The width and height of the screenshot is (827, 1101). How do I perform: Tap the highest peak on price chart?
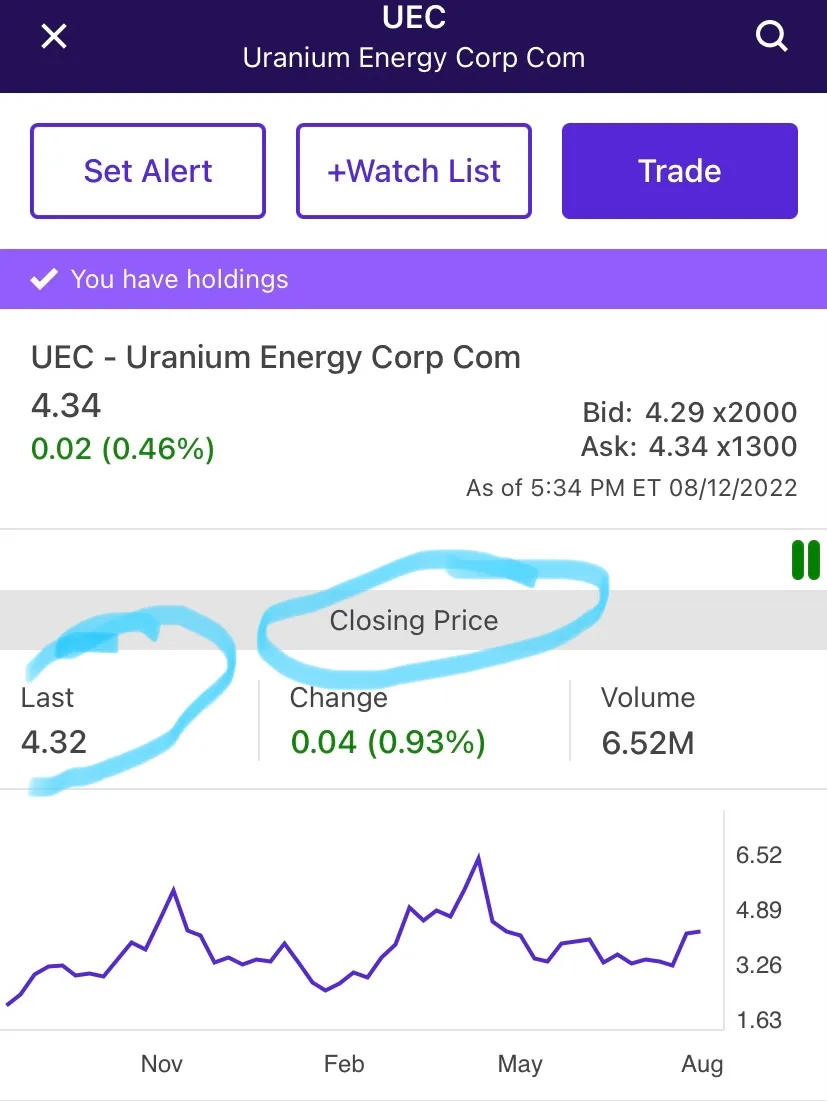pos(479,857)
